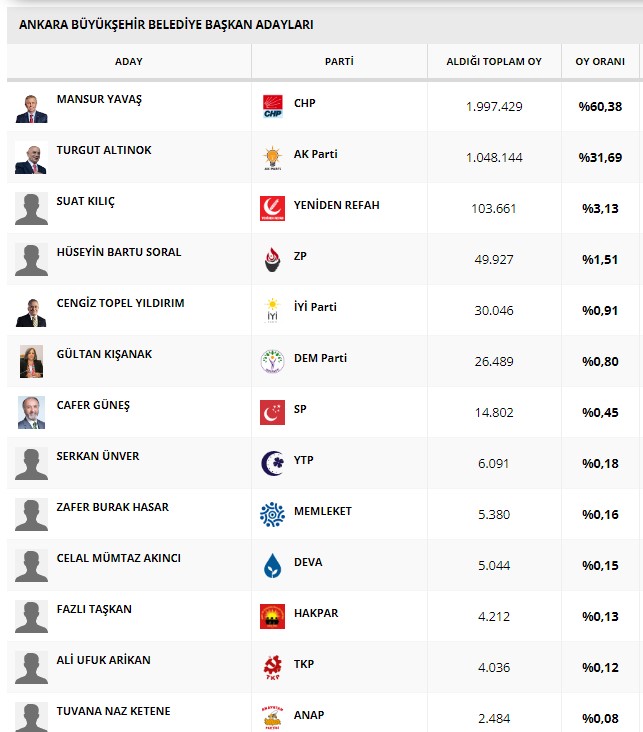Image resolution: width=643 pixels, height=732 pixels.
Task: Click the ALDIĞI TOPLAM OY column header
Action: click(494, 62)
